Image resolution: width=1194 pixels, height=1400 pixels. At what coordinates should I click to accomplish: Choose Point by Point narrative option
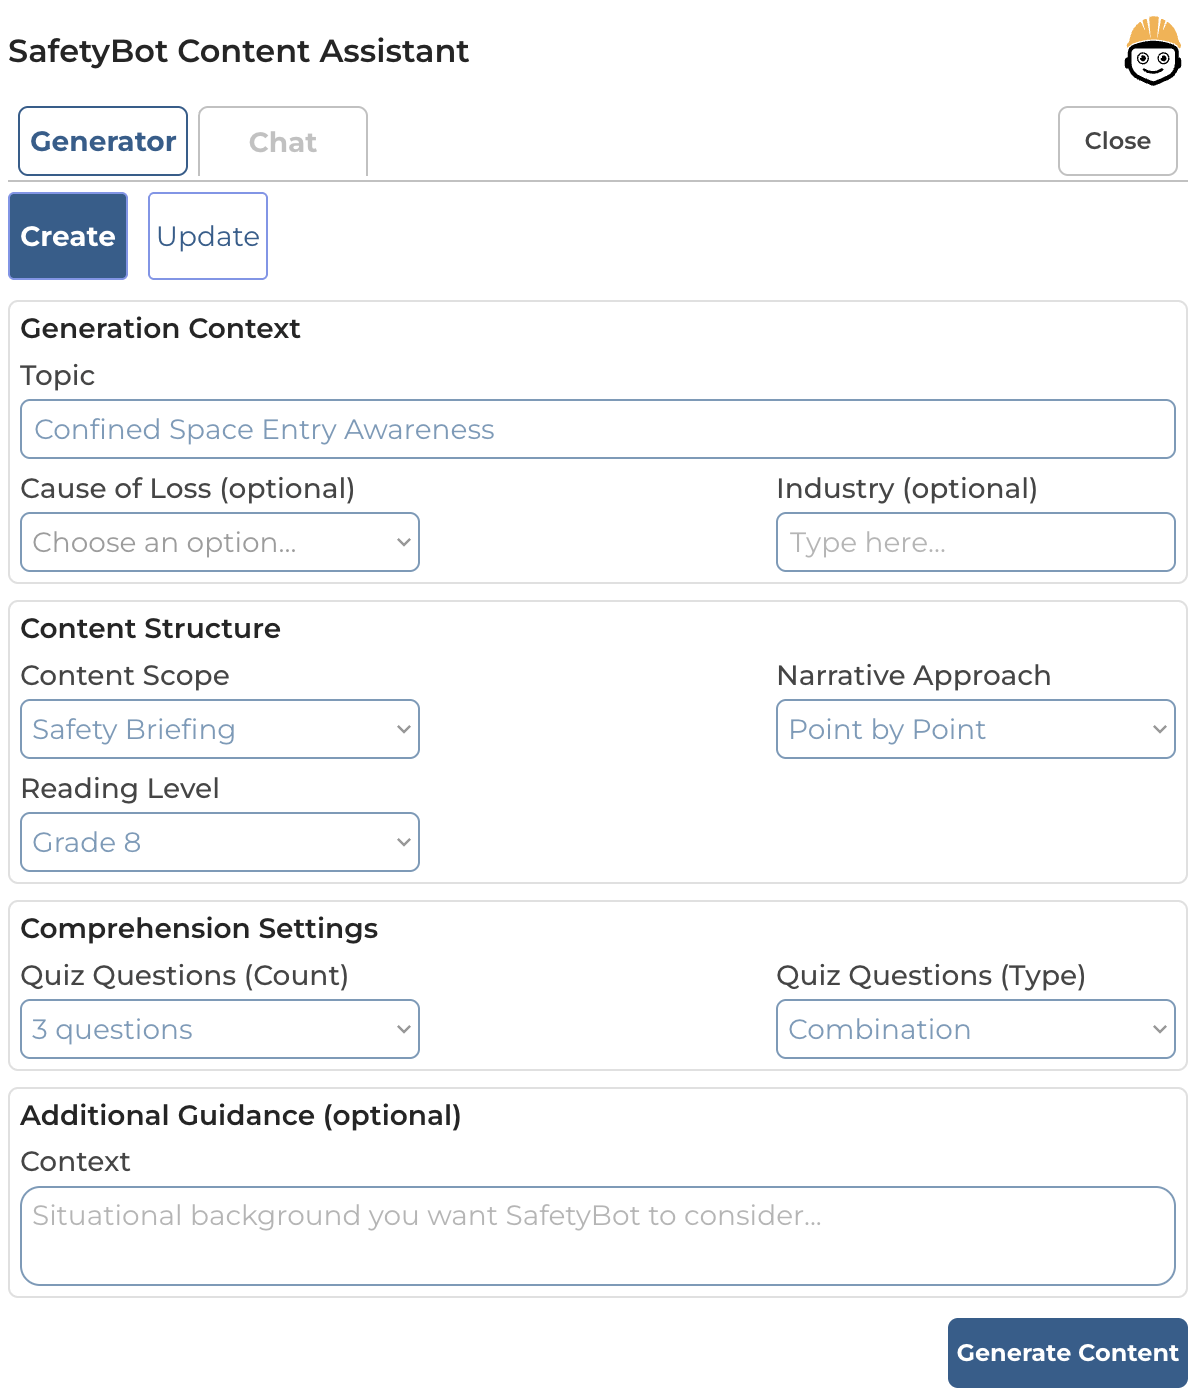[x=974, y=729]
